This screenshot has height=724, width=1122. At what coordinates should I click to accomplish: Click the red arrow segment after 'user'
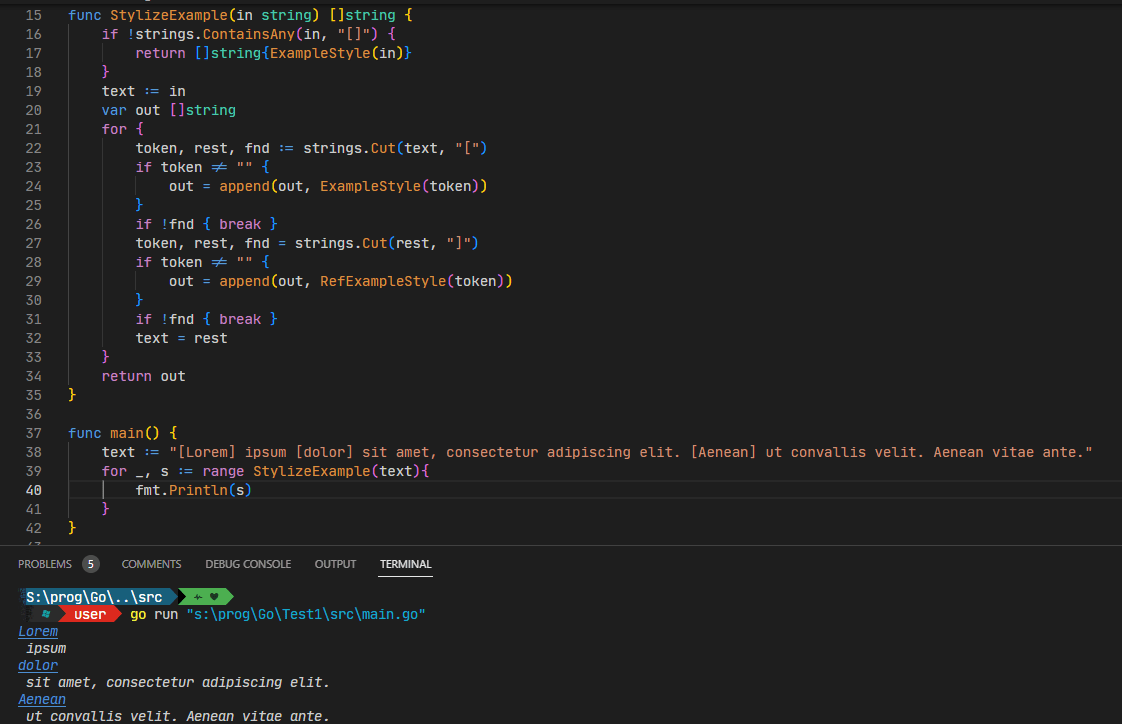click(116, 613)
